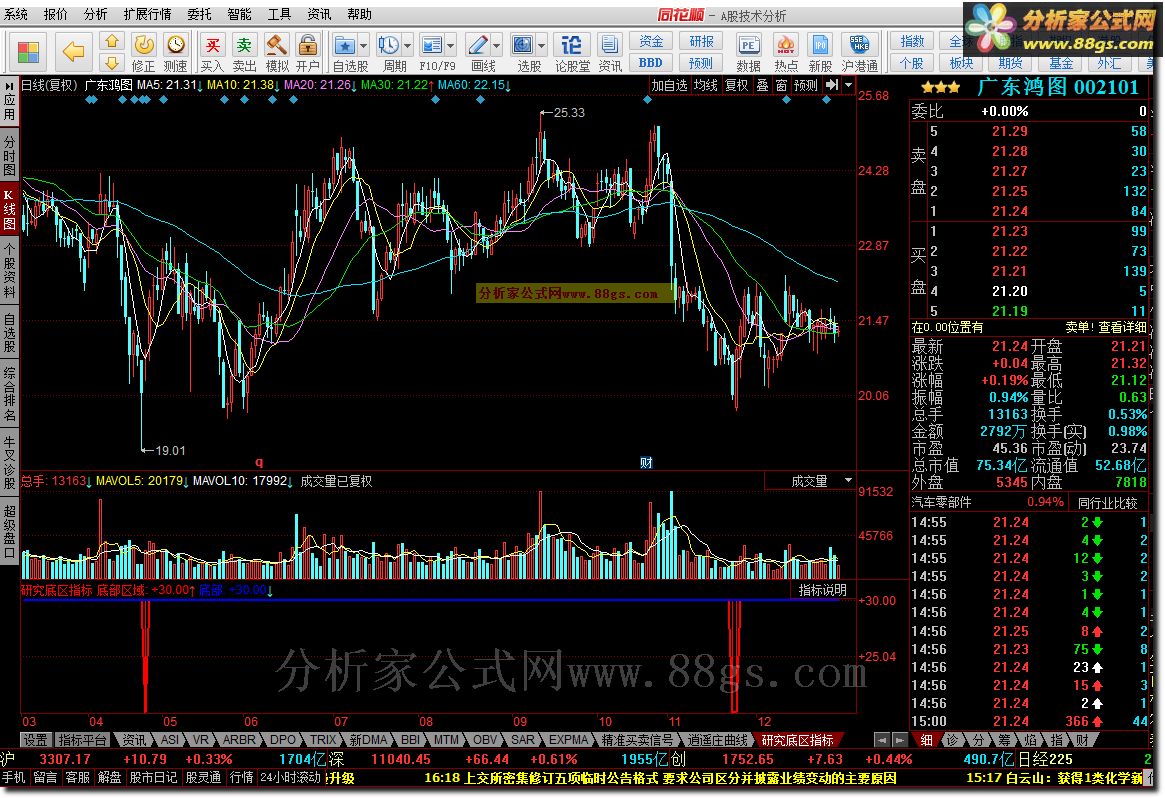Toggle 均线 moving average display
This screenshot has width=1165, height=798.
(x=705, y=85)
